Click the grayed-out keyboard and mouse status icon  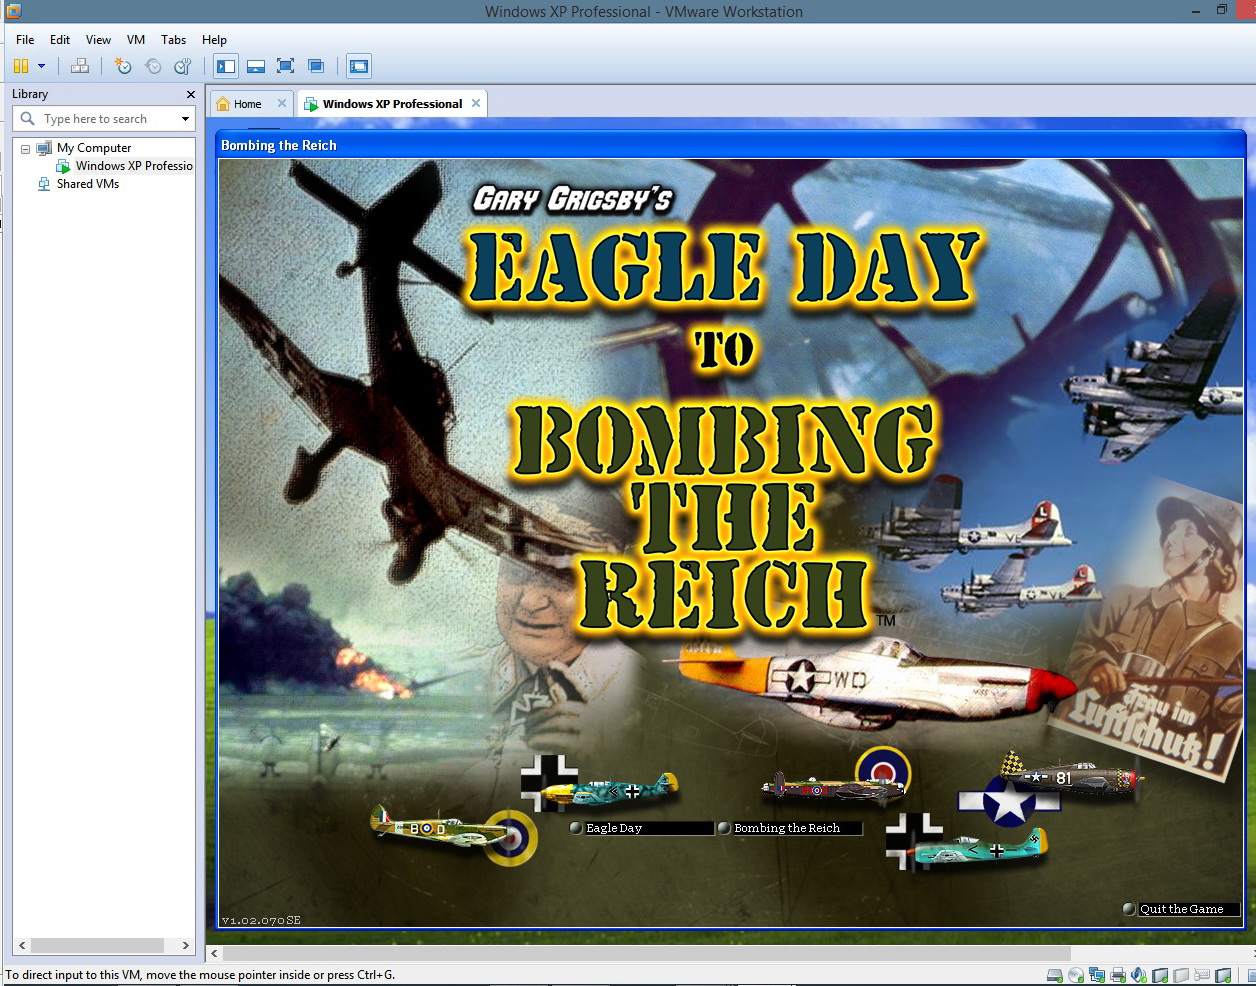click(x=1201, y=975)
